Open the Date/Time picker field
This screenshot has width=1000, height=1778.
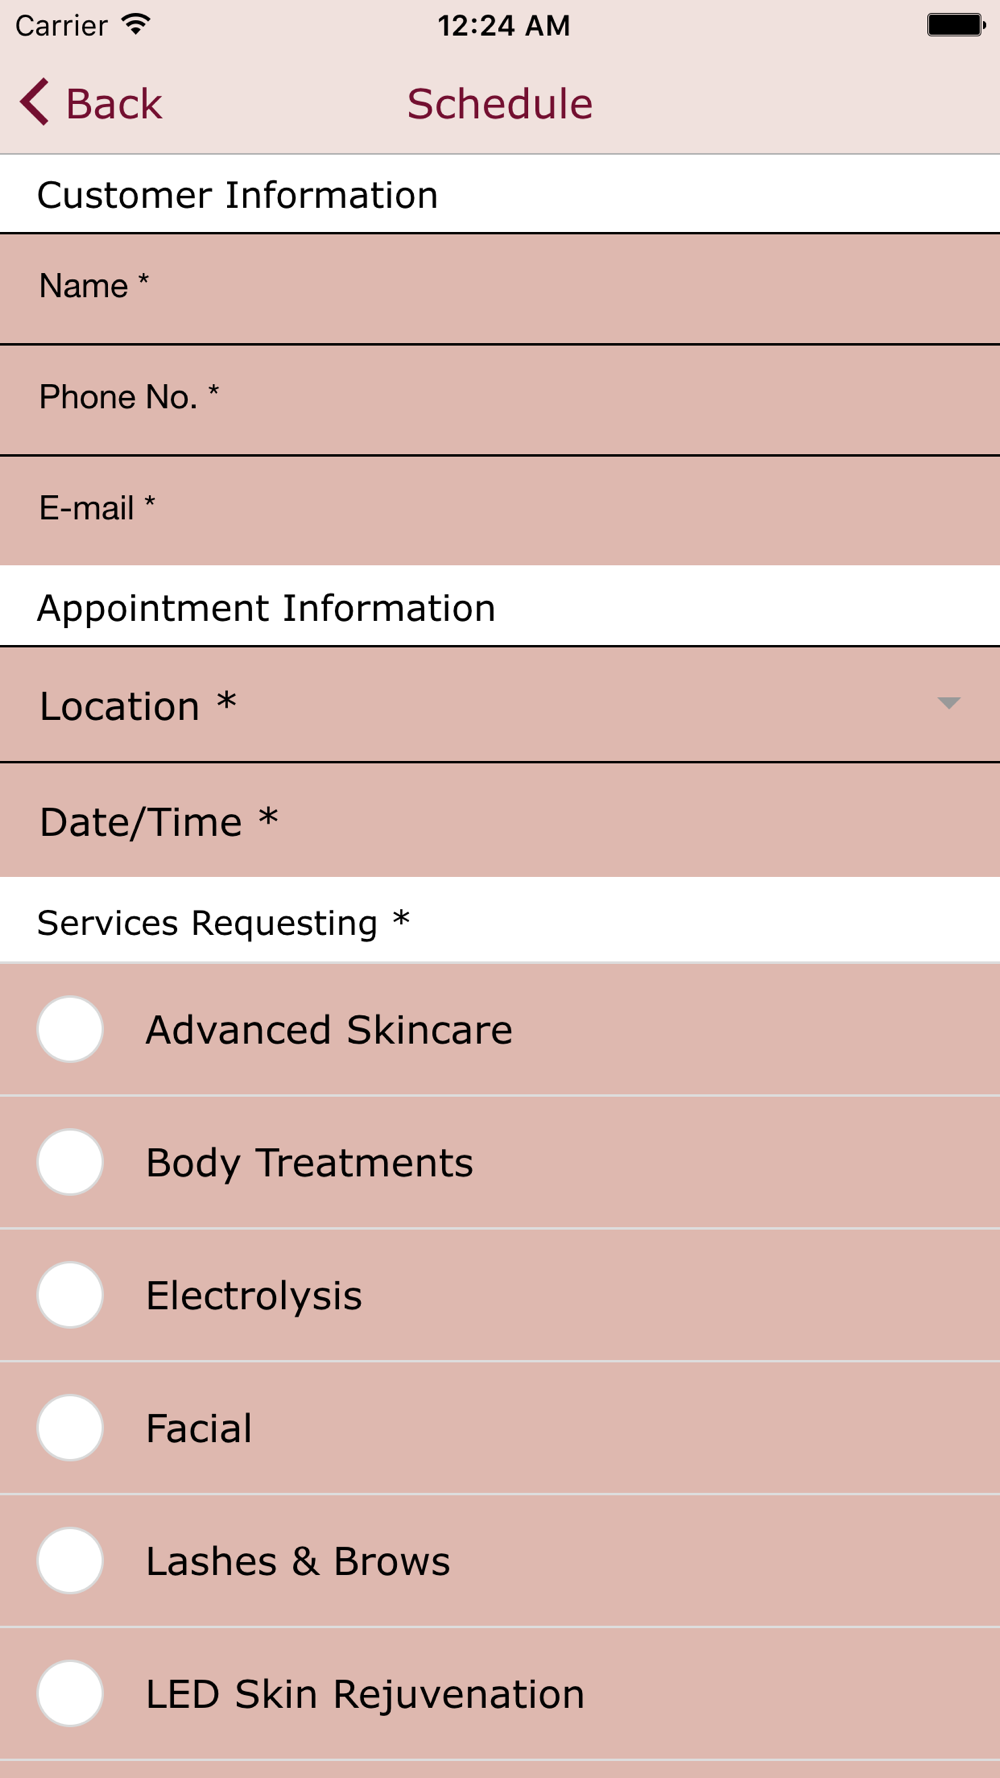click(500, 821)
